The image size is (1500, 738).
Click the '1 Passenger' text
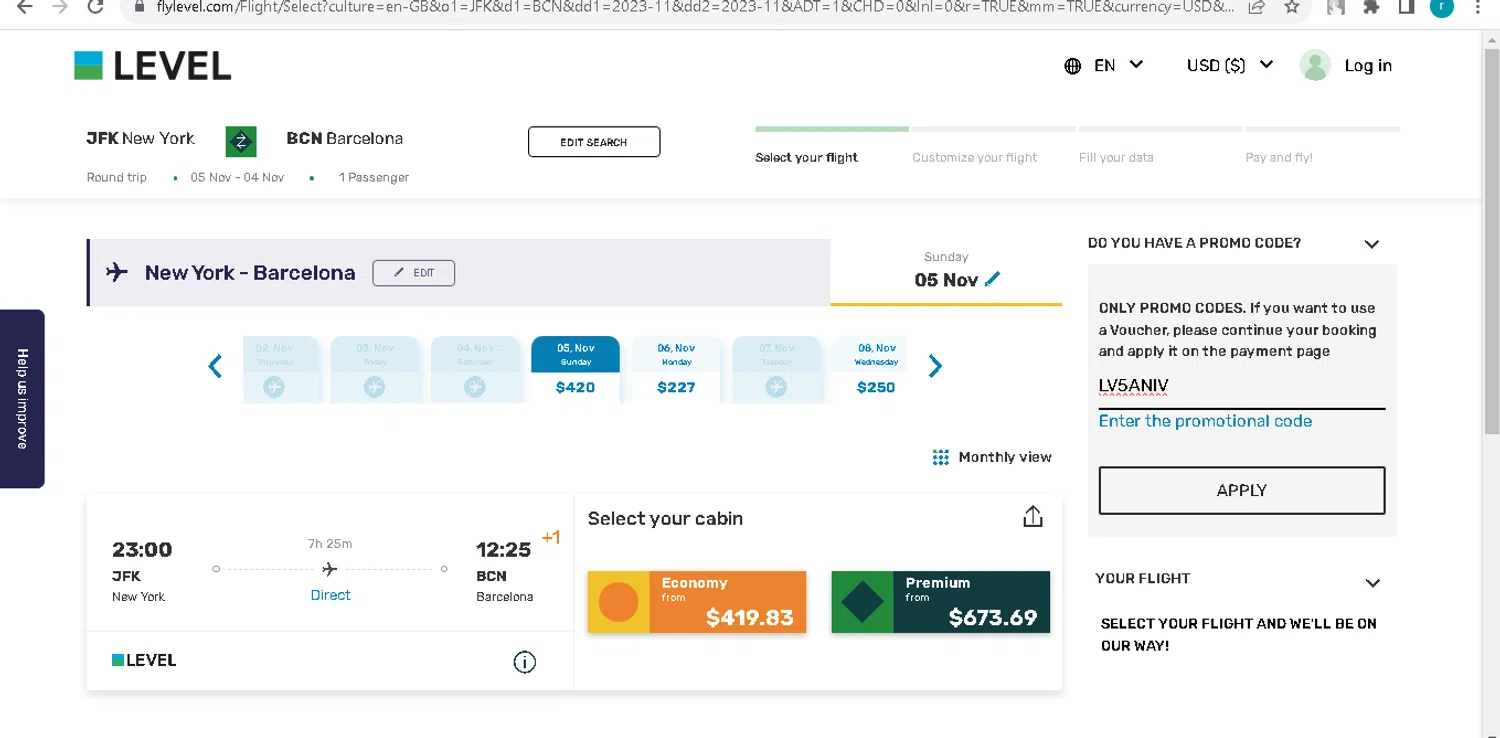coord(374,177)
